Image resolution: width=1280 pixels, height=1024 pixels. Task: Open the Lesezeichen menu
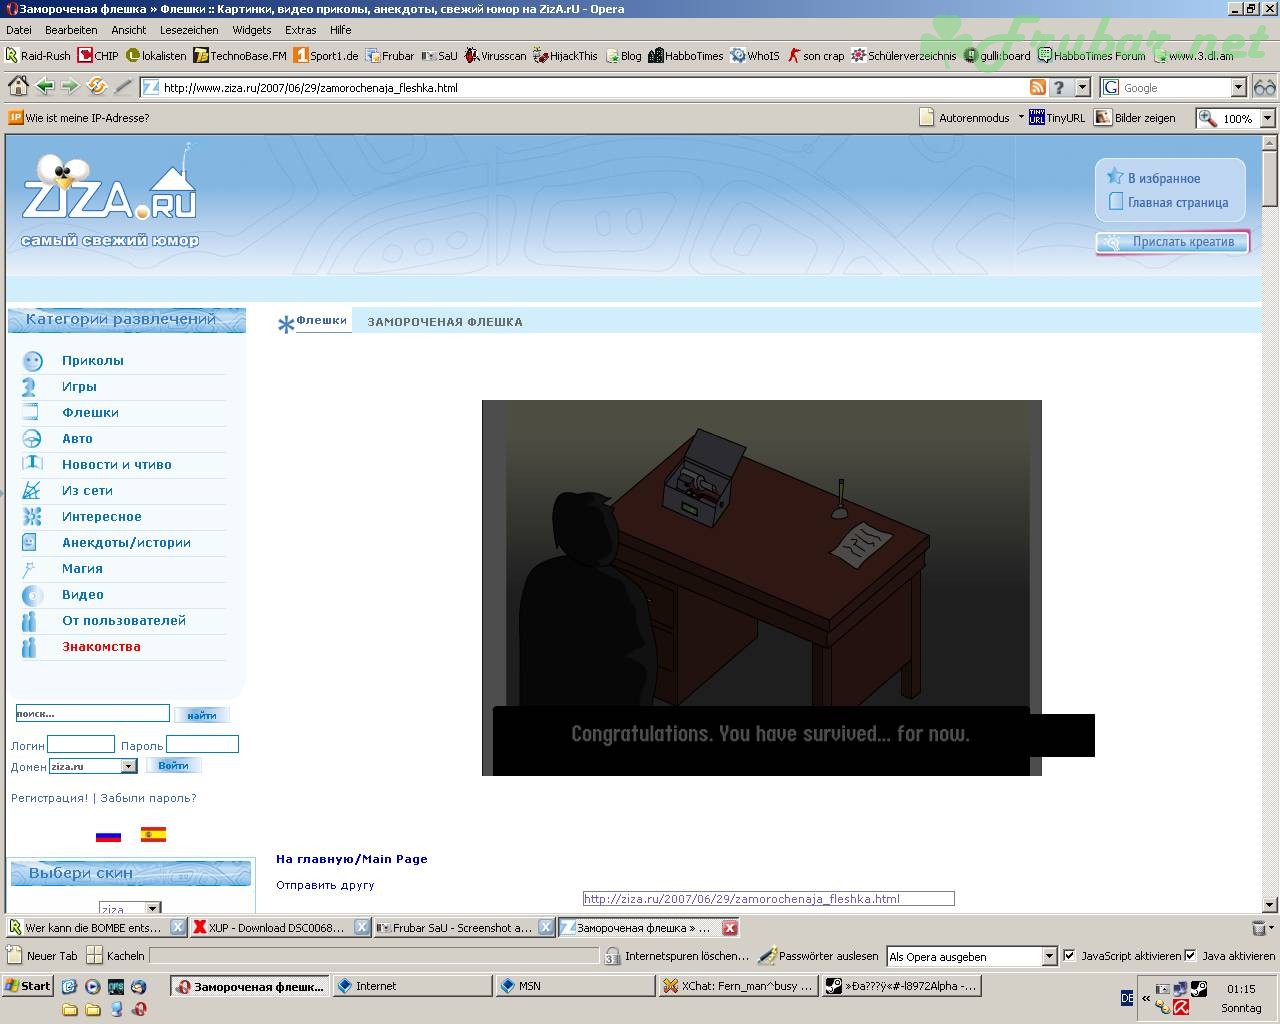(x=189, y=30)
